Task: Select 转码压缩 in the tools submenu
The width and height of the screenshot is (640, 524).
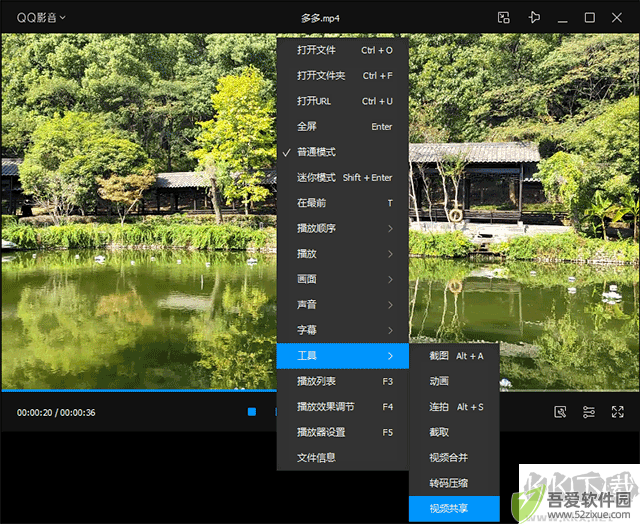Action: pos(454,483)
